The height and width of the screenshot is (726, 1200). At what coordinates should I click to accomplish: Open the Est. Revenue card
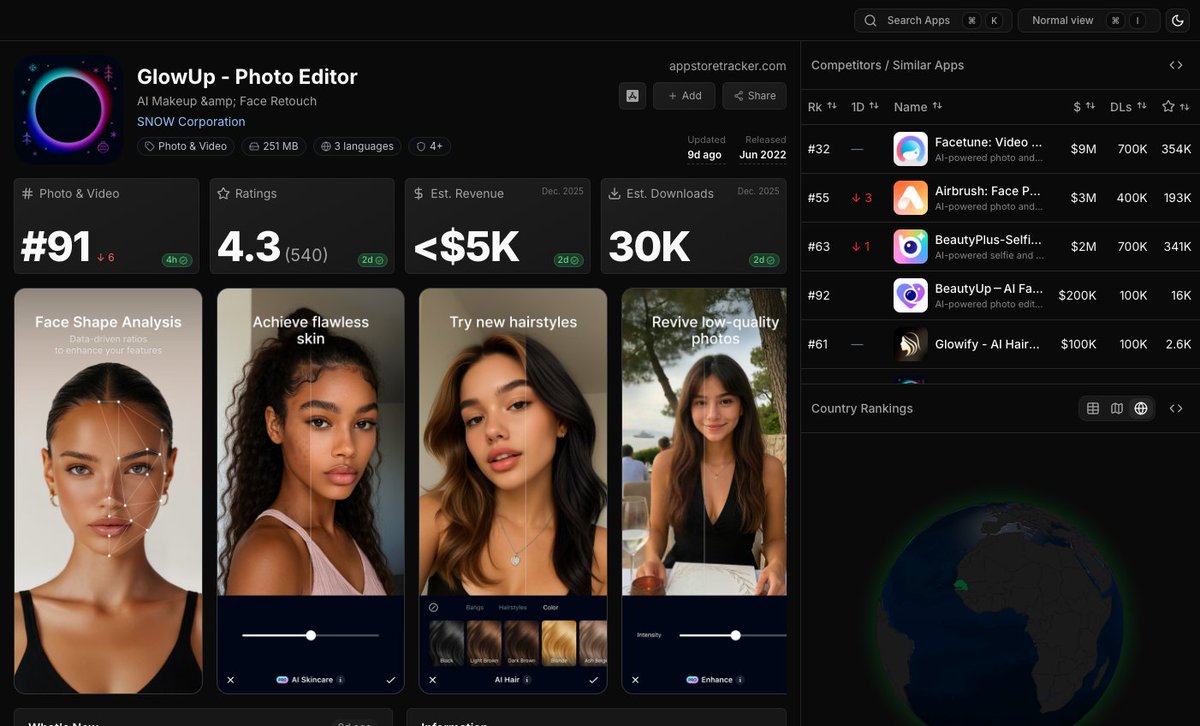(x=498, y=226)
